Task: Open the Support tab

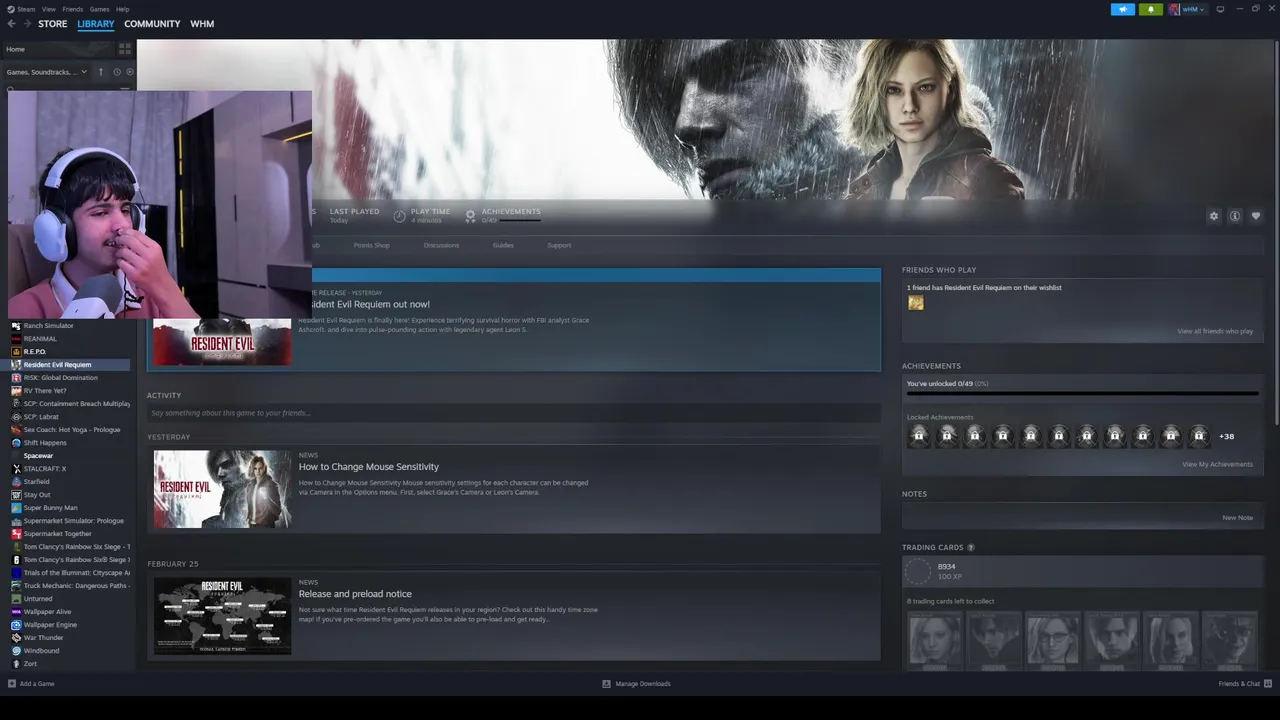Action: pyautogui.click(x=559, y=245)
